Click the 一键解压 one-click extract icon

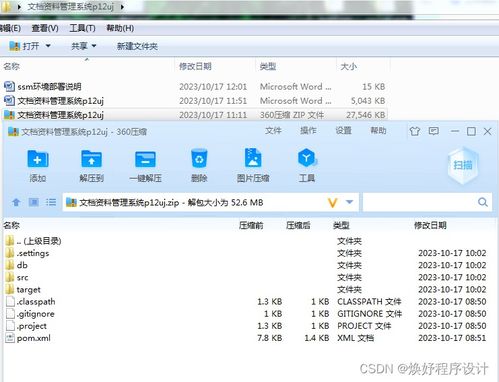(x=145, y=159)
